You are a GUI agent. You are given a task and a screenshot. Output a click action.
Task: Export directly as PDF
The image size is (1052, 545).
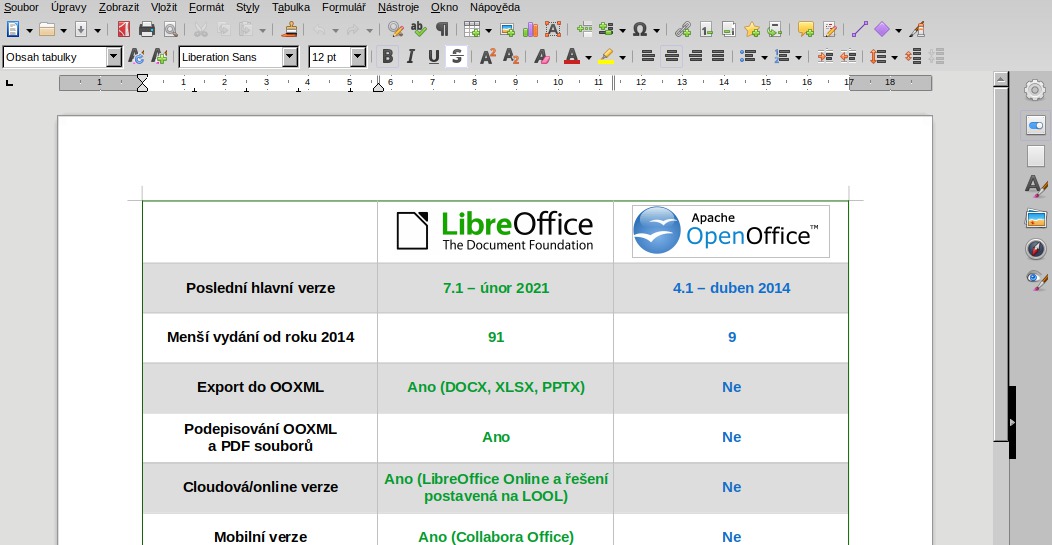click(123, 30)
